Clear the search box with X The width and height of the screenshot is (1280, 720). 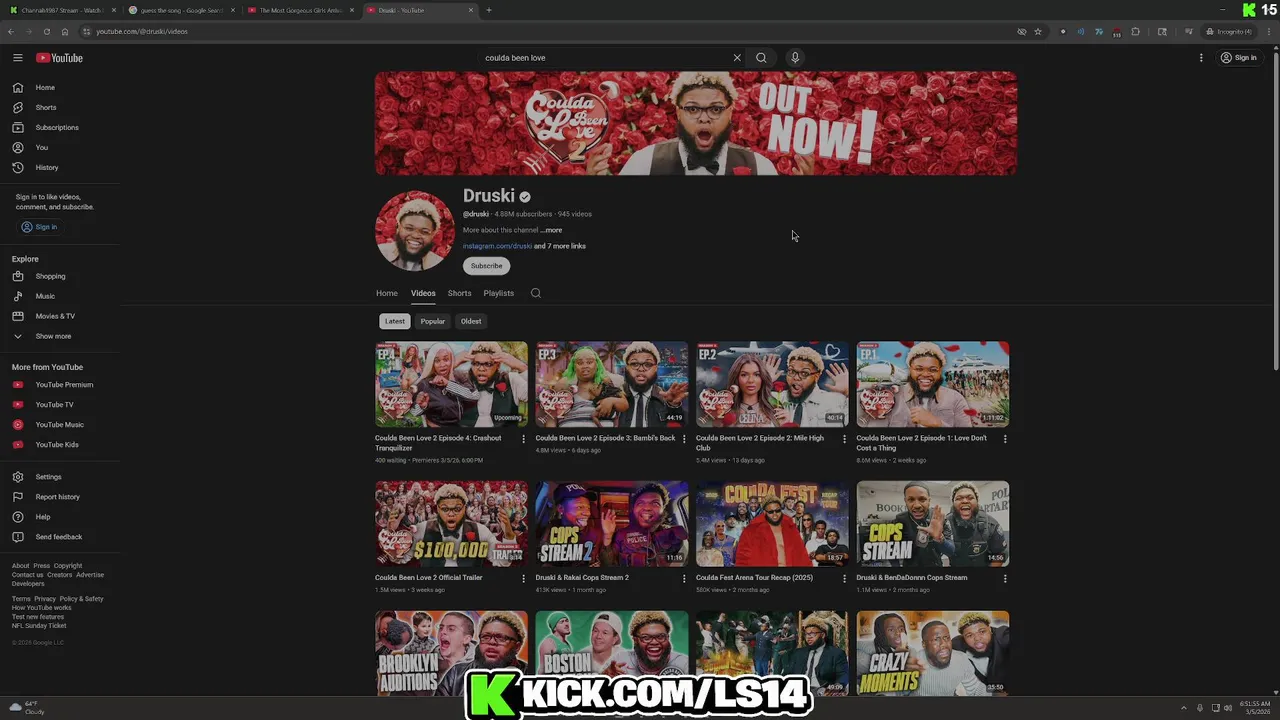737,58
